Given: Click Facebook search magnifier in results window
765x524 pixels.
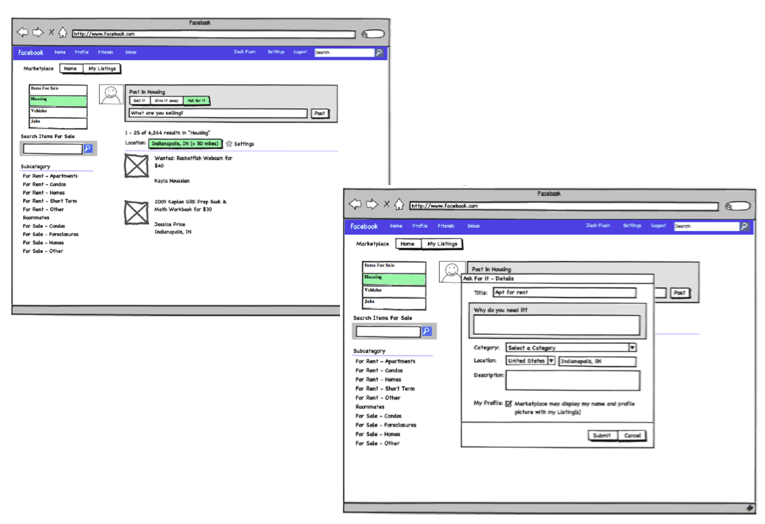Looking at the screenshot, I should pos(379,52).
